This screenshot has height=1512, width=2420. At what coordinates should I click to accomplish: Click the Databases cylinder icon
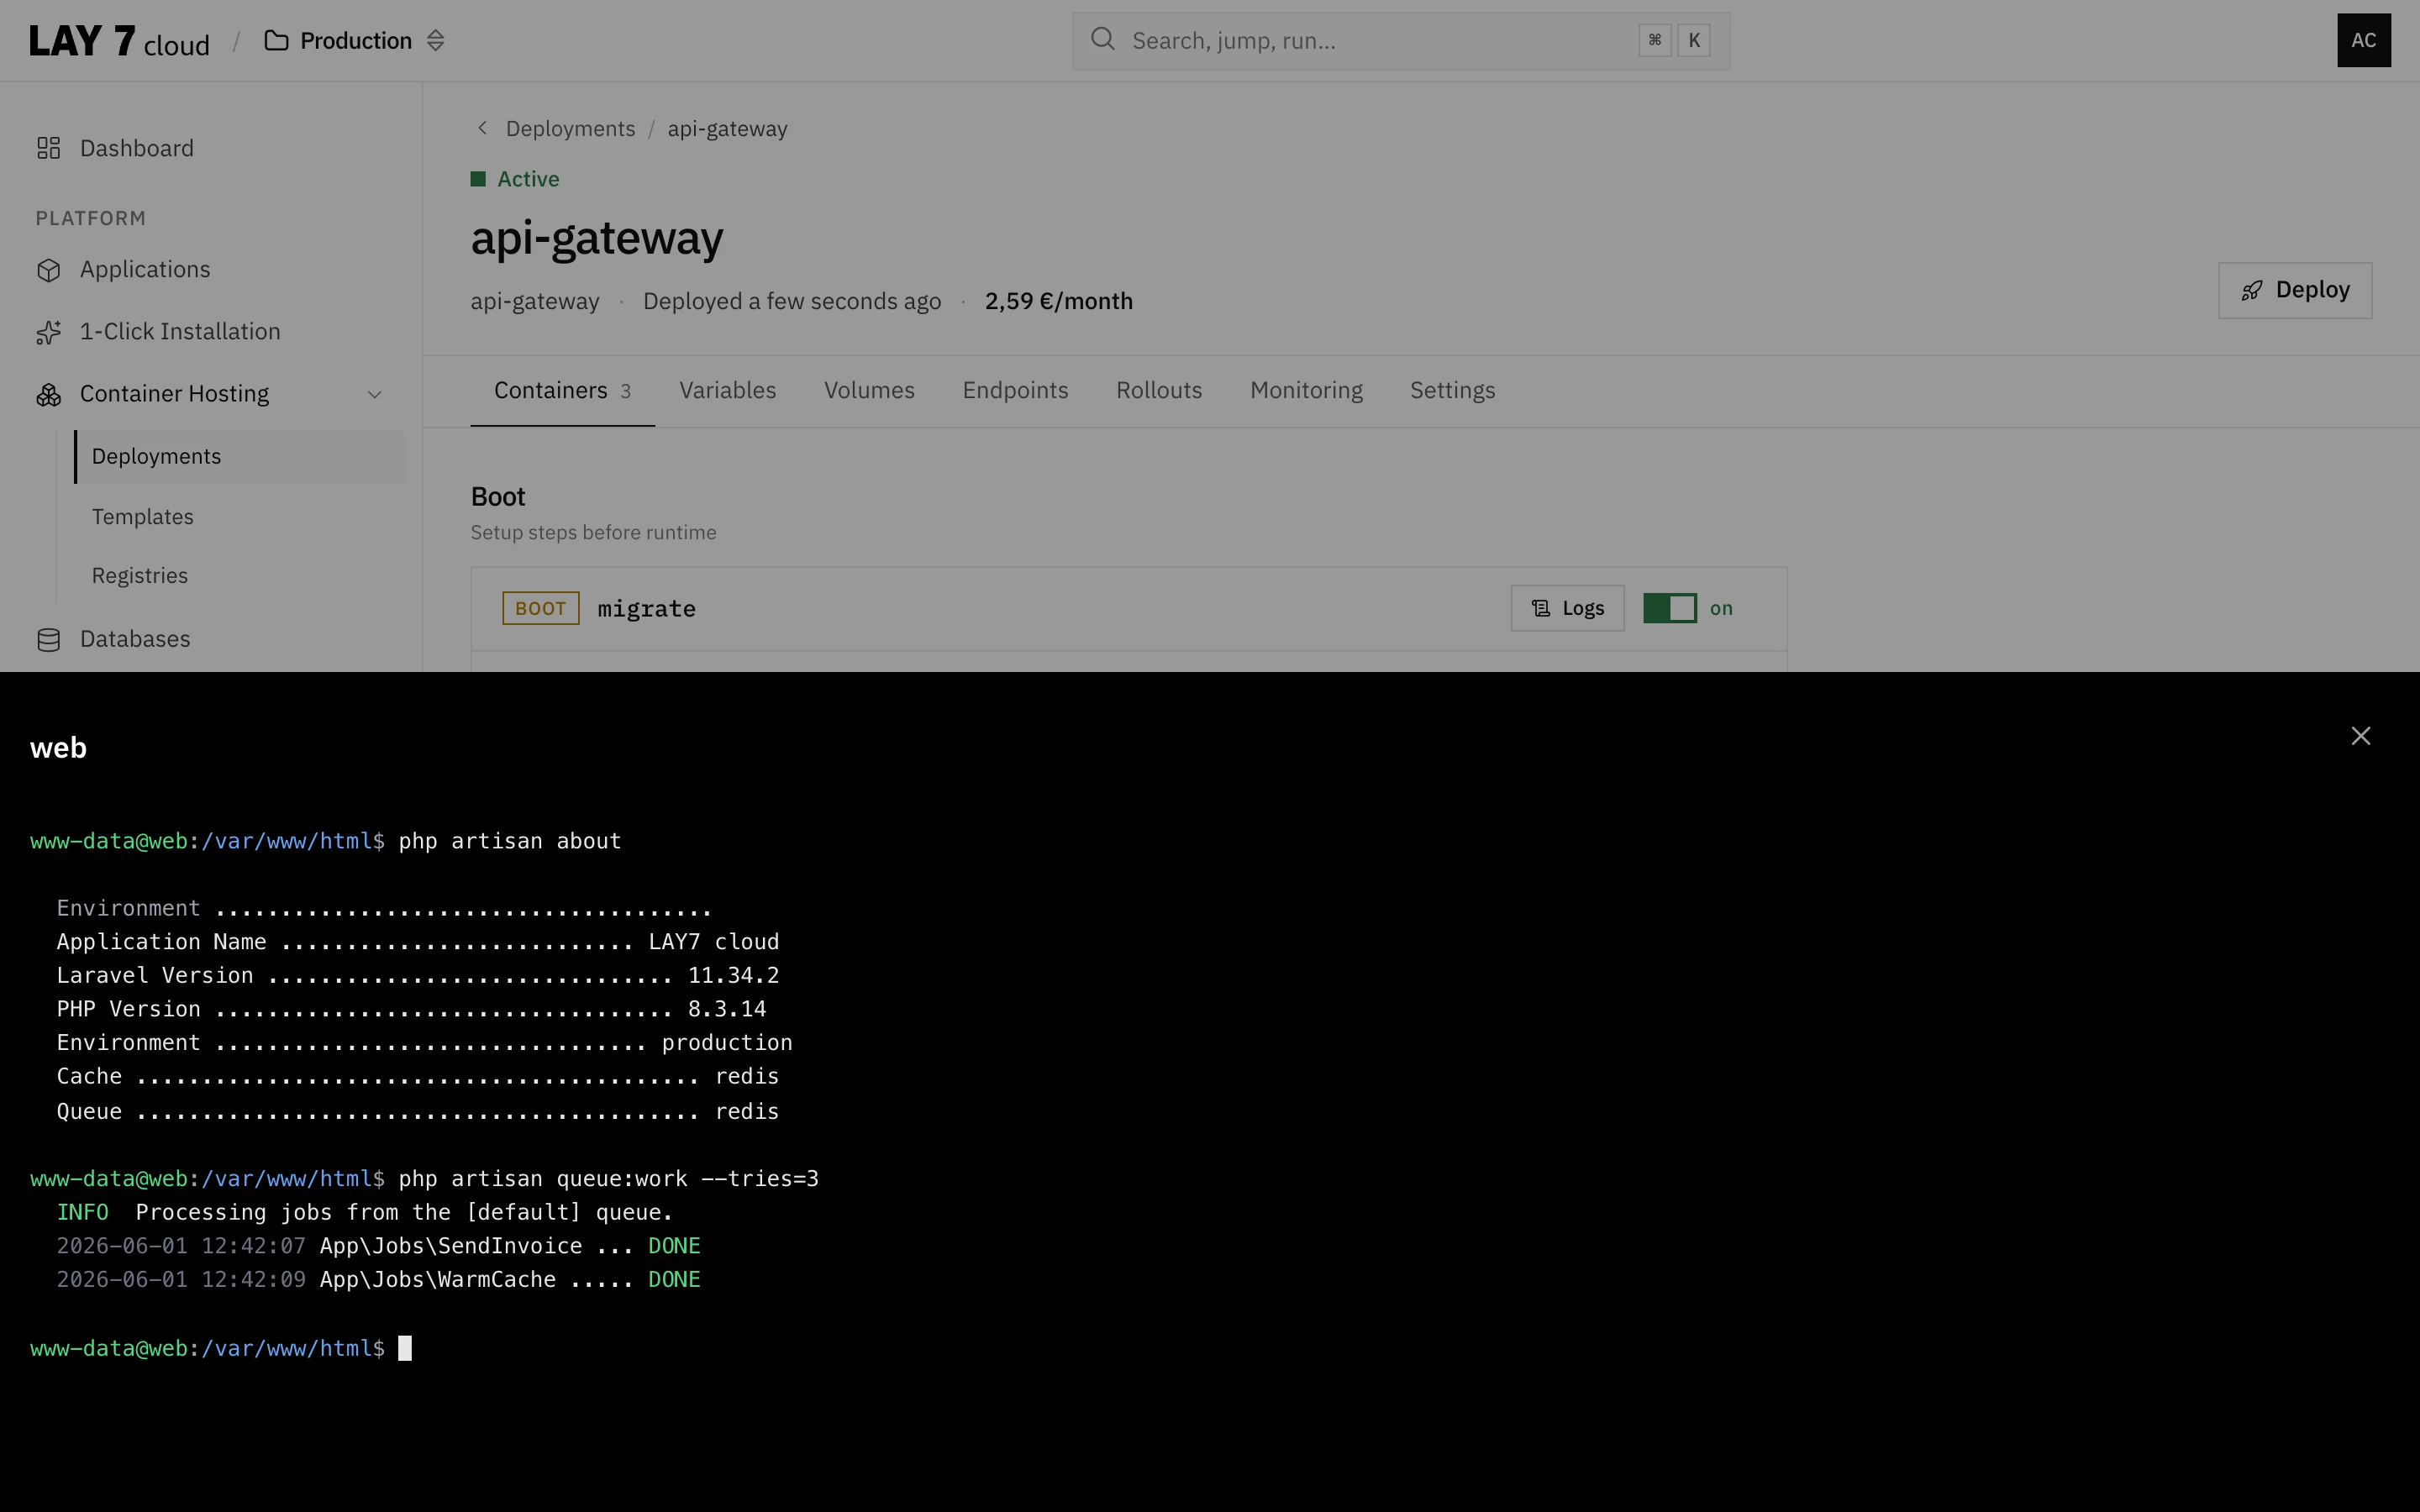(48, 639)
